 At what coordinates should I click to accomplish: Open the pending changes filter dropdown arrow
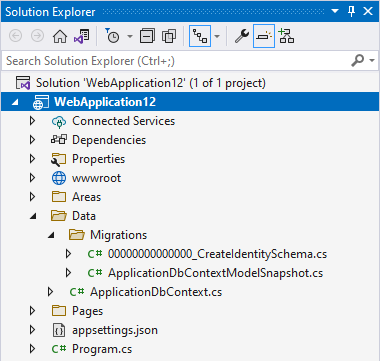[x=130, y=36]
